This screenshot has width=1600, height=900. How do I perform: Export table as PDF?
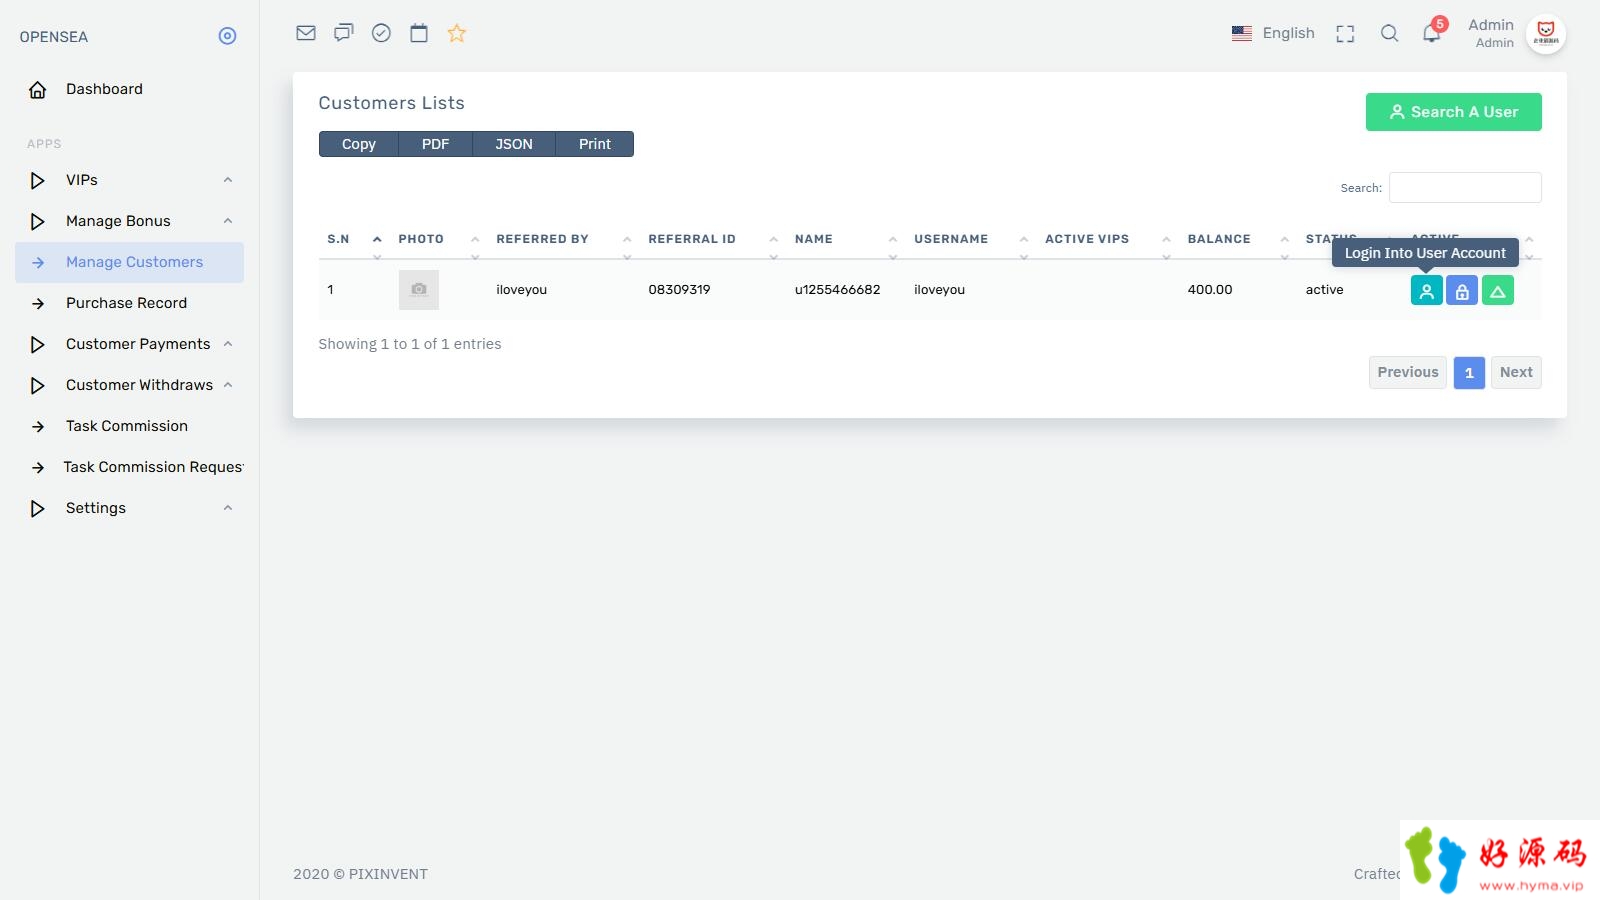coord(435,144)
